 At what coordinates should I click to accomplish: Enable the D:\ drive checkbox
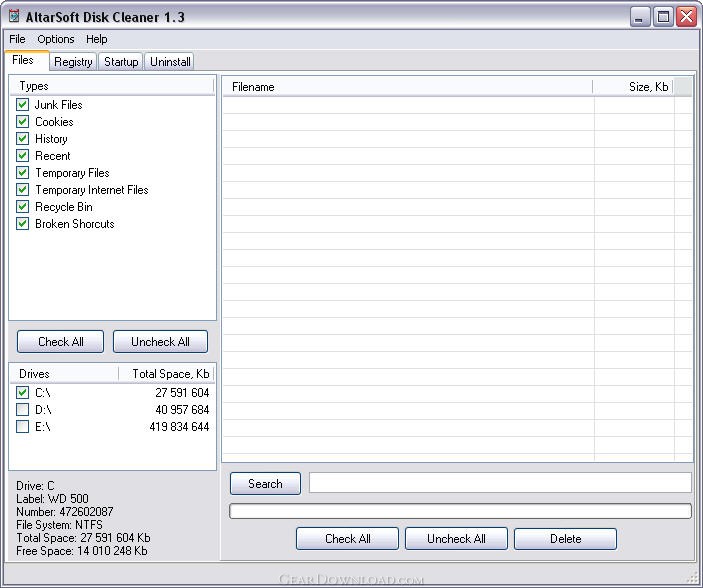[x=22, y=409]
